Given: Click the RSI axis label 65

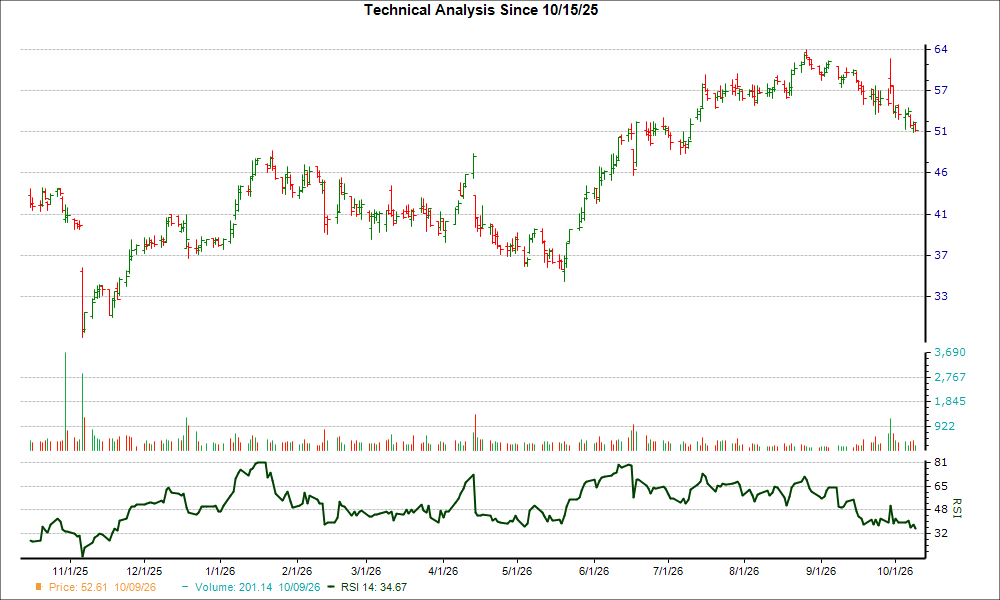Looking at the screenshot, I should click(941, 486).
